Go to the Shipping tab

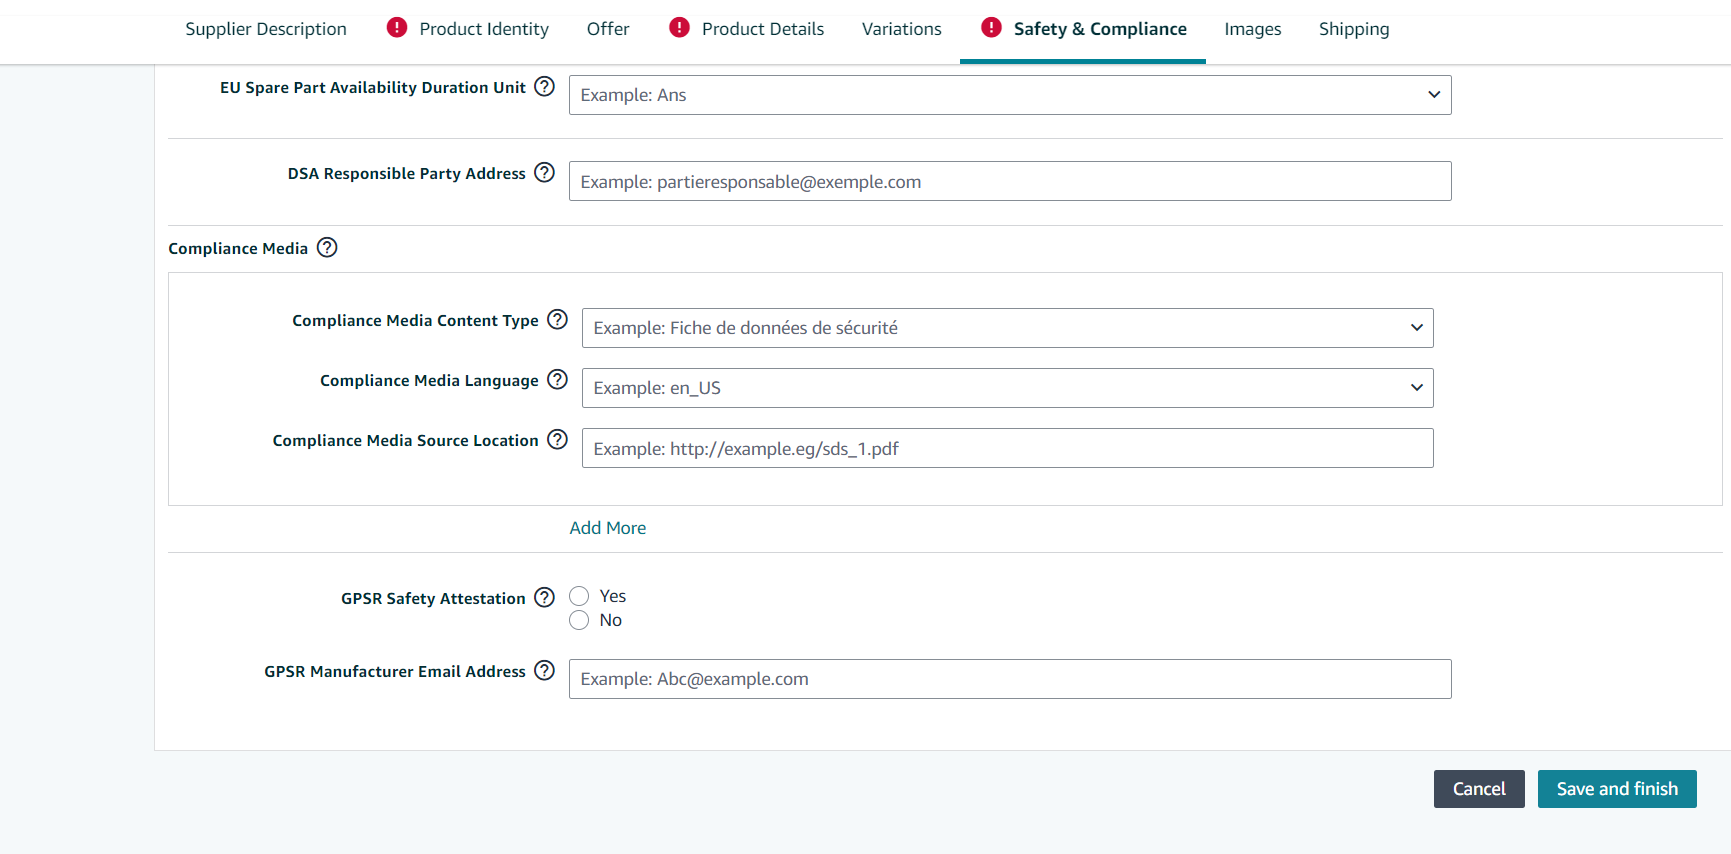[x=1353, y=29]
